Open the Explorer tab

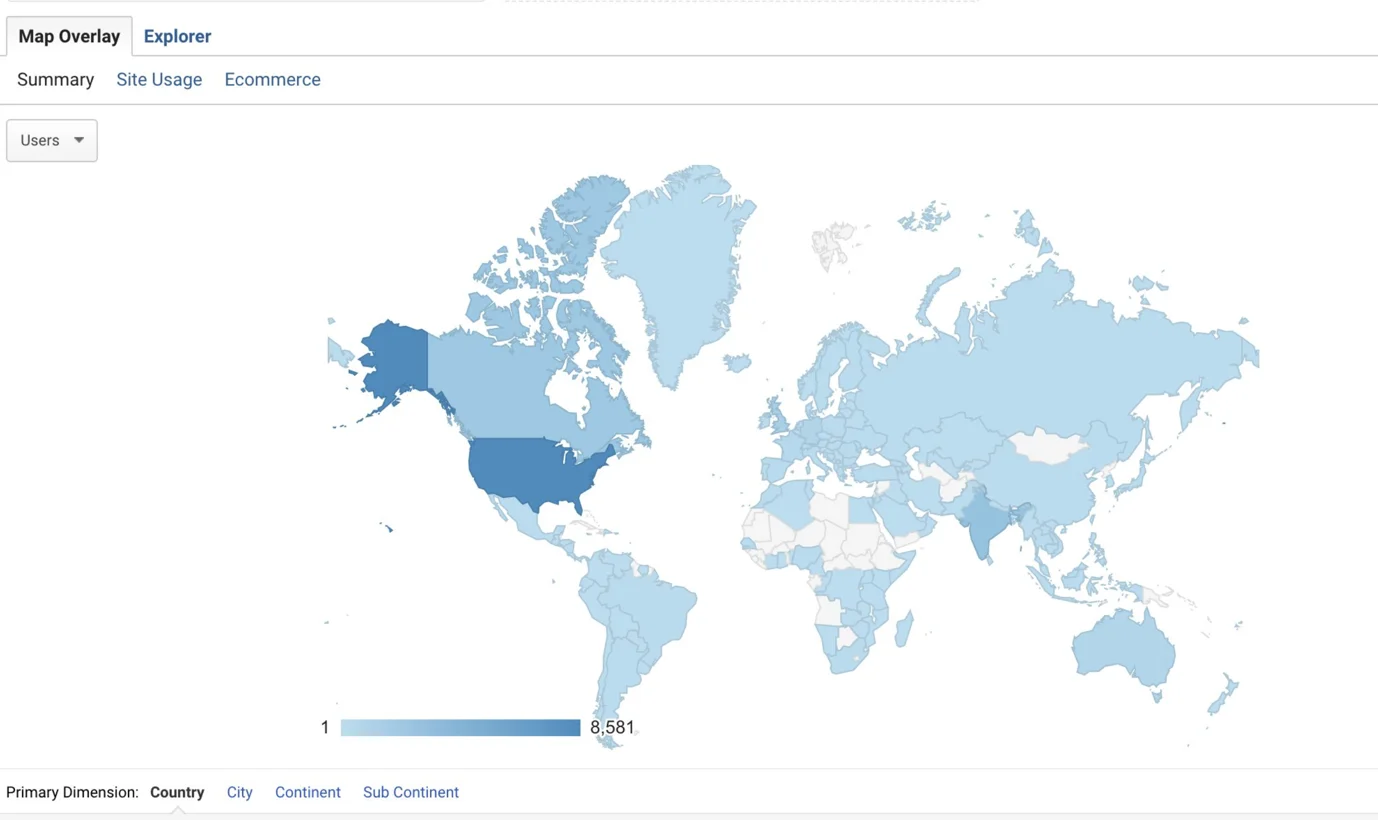(177, 36)
